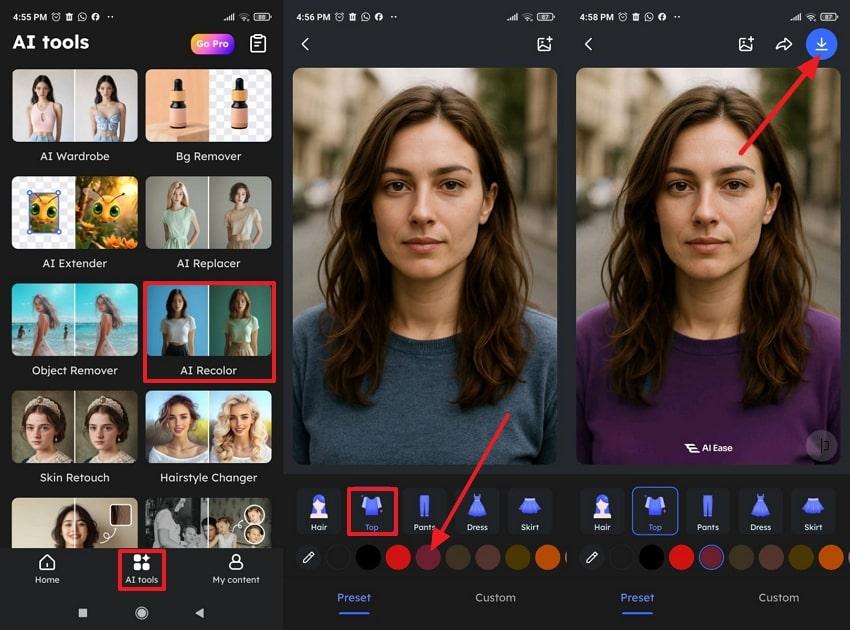850x630 pixels.
Task: Select the Top clothing category
Action: [x=371, y=510]
